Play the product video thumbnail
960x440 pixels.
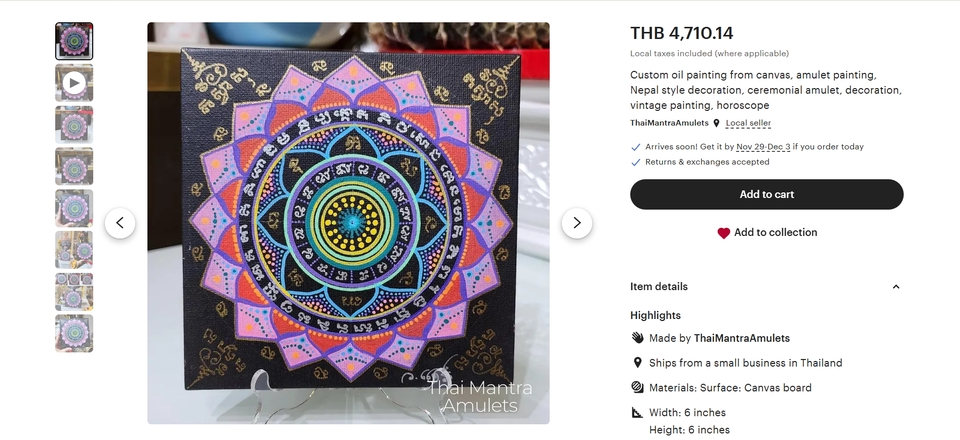[74, 83]
